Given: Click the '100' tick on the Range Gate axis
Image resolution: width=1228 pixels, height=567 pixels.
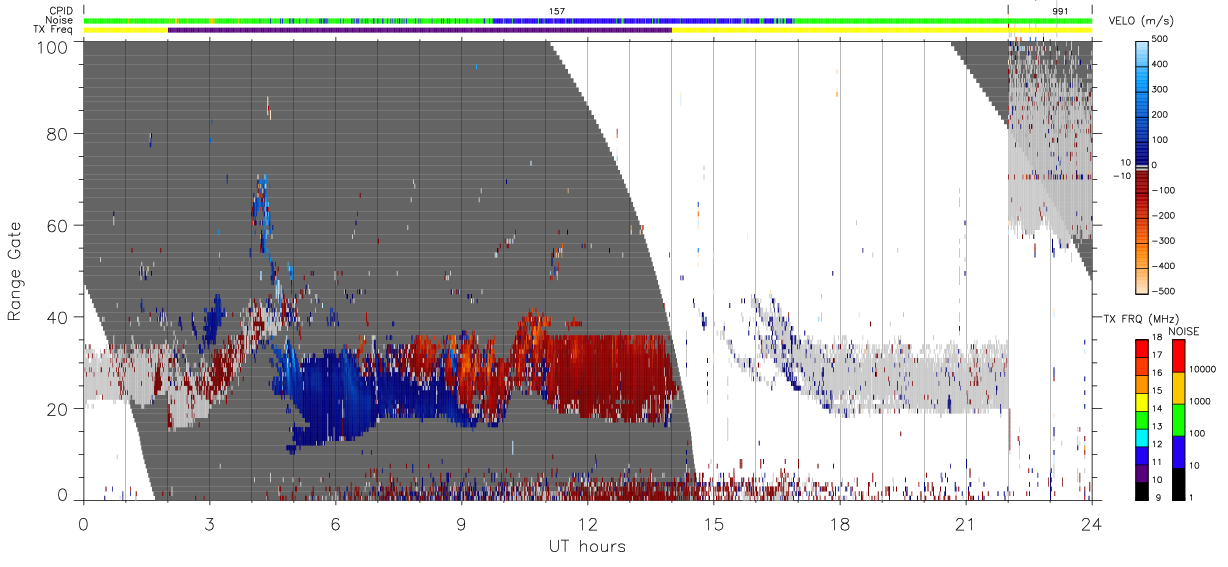Looking at the screenshot, I should 54,47.
